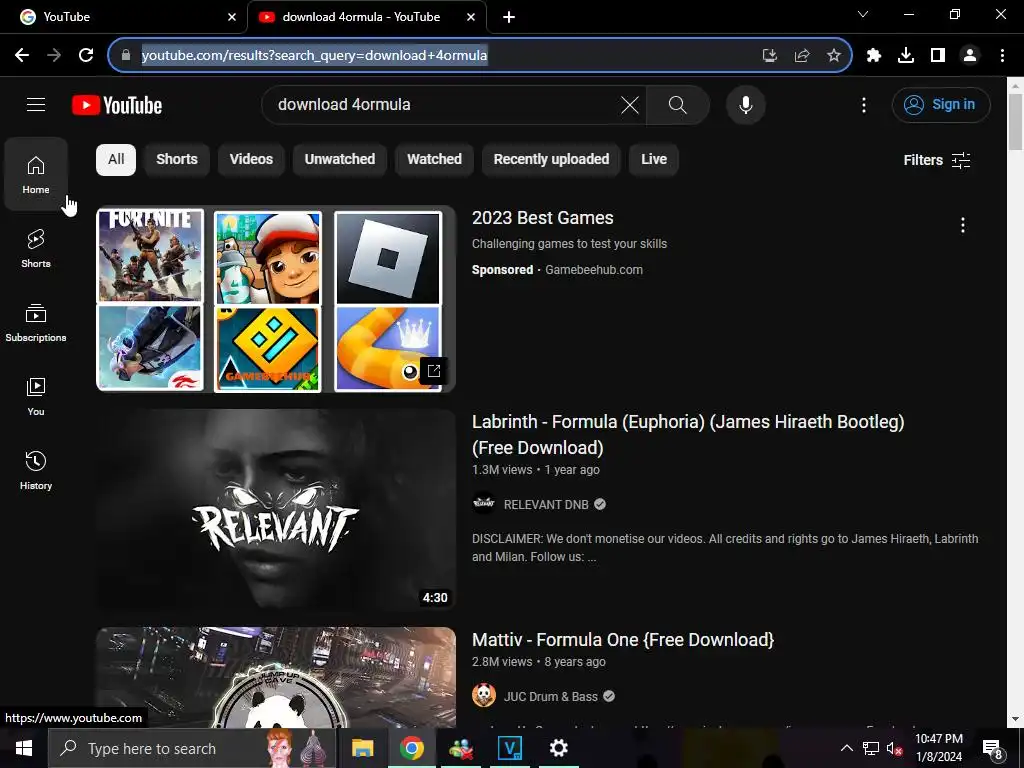Open the Chrome profile avatar
This screenshot has width=1024, height=768.
click(970, 56)
